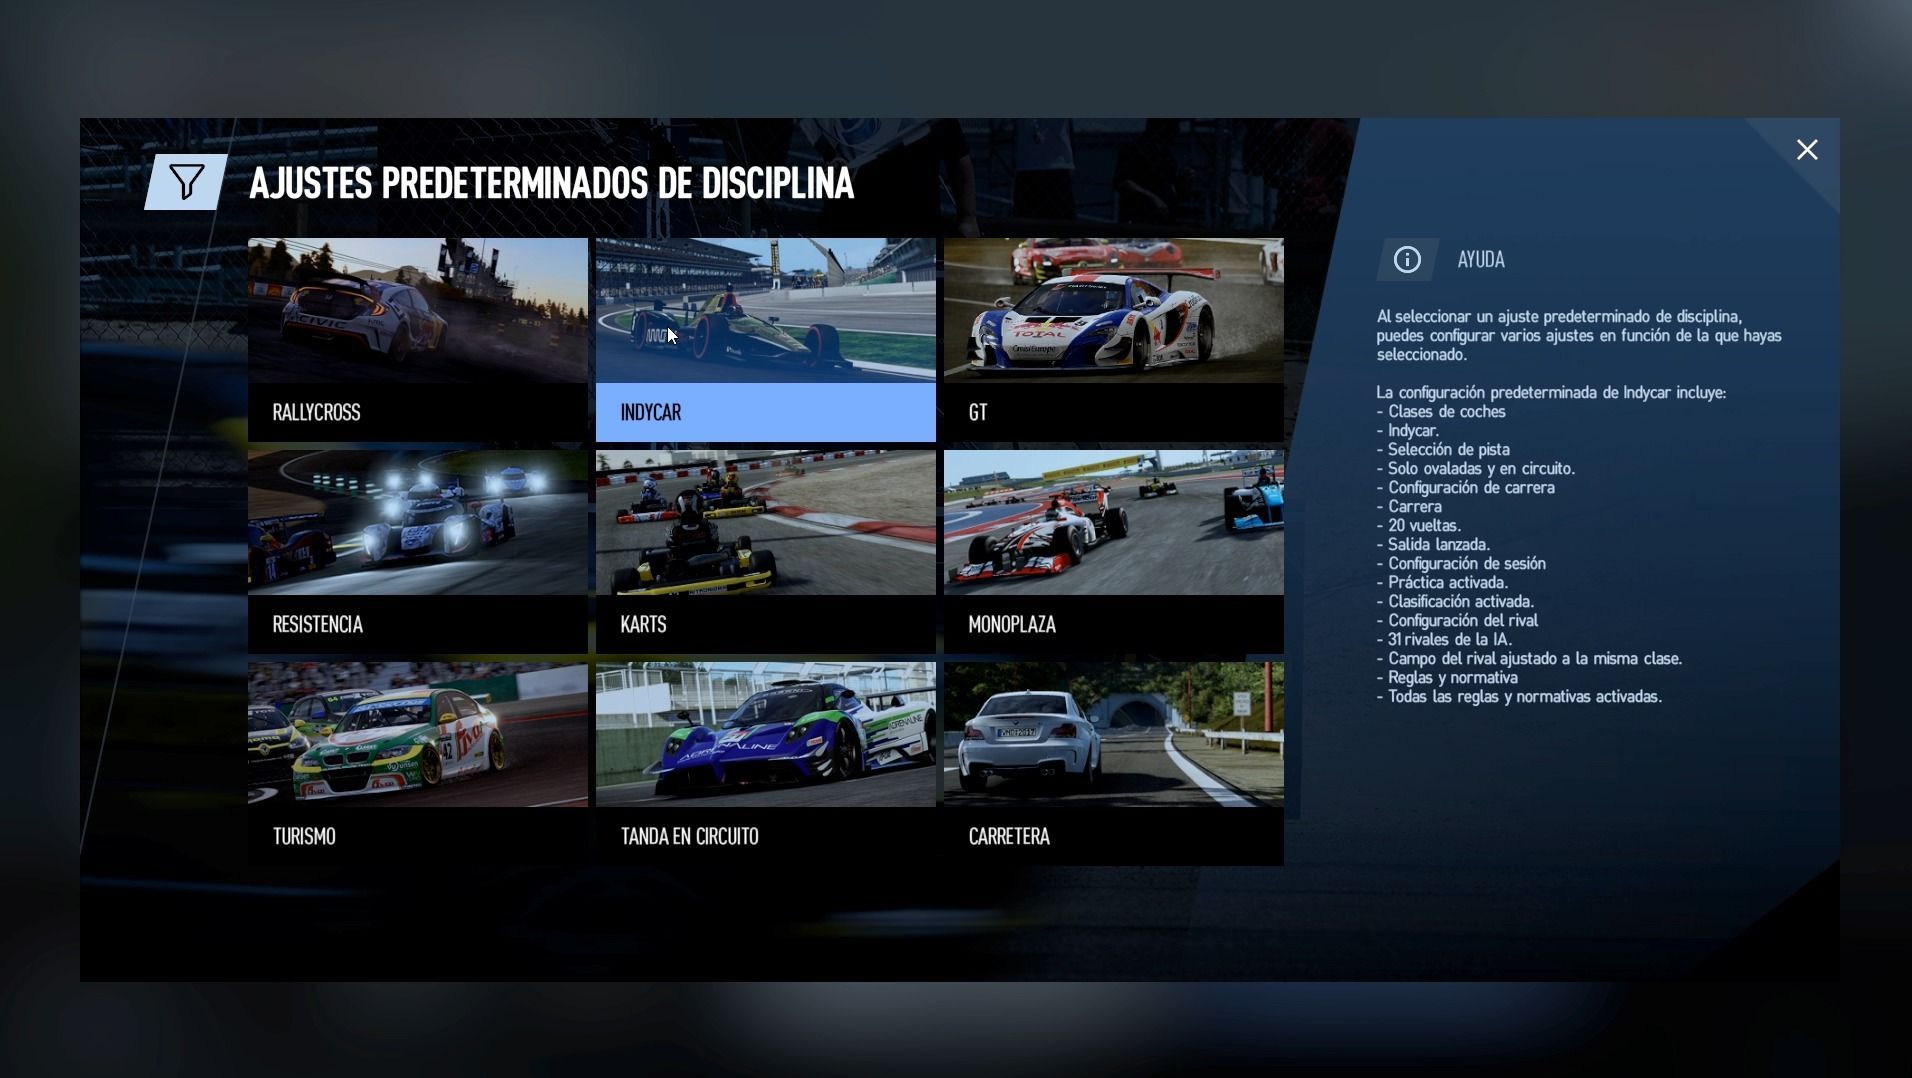Click the Monoplaza formula car thumbnail
Image resolution: width=1912 pixels, height=1078 pixels.
1113,523
